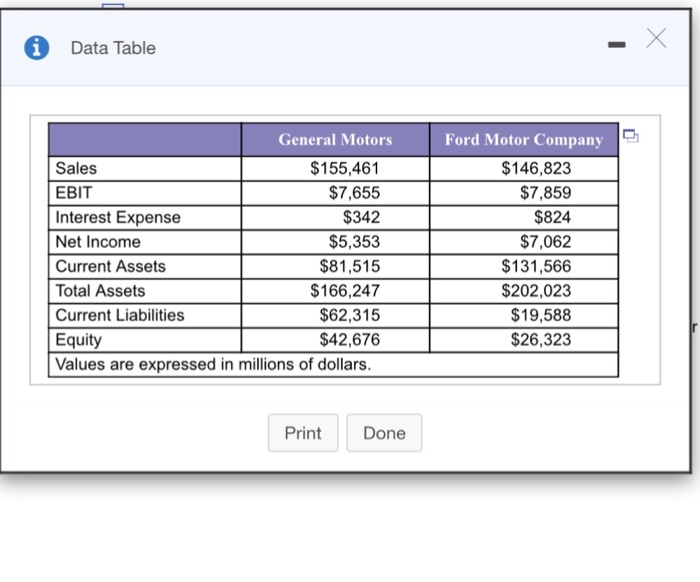The image size is (700, 582).
Task: Select Ford net income $7,062
Action: pos(546,242)
